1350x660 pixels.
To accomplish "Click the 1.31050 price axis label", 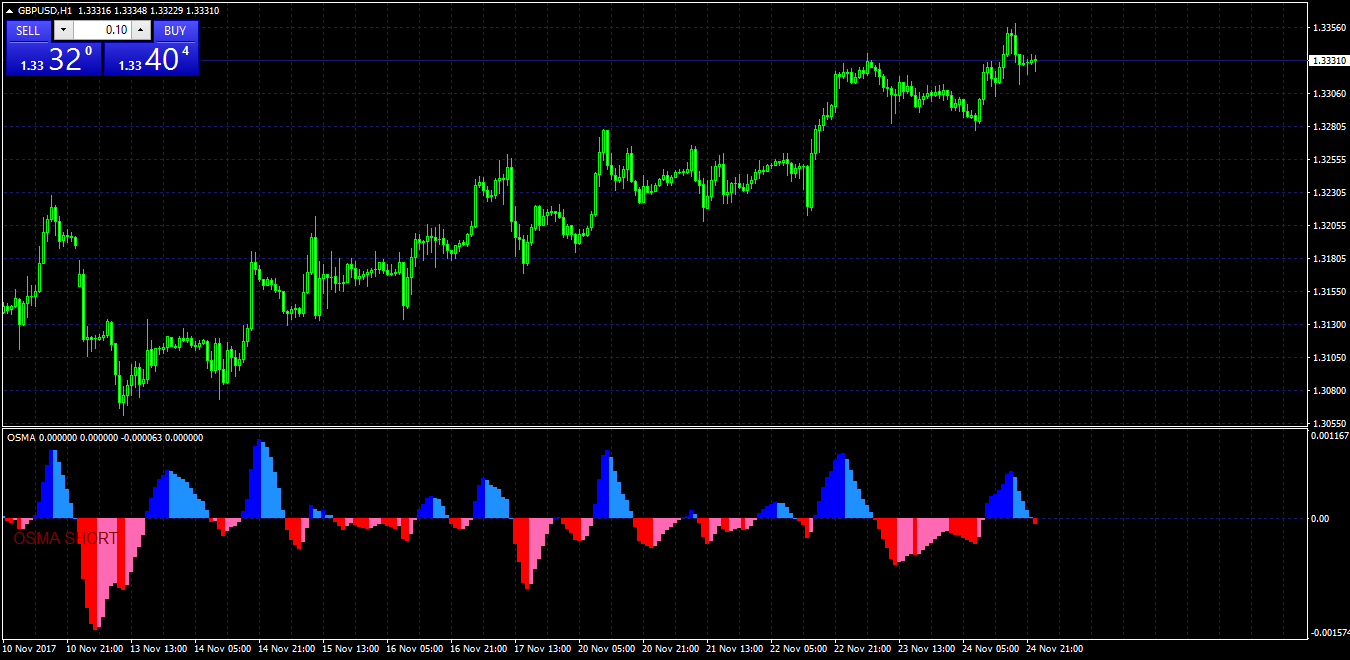I will [1327, 358].
